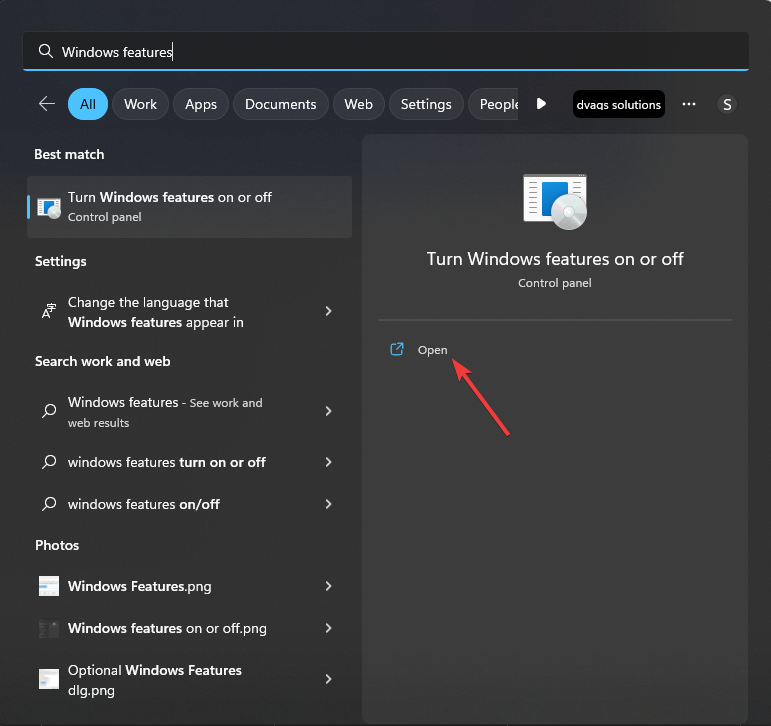Click the Turn Windows features on or off preview title
Viewport: 771px width, 726px height.
555,259
